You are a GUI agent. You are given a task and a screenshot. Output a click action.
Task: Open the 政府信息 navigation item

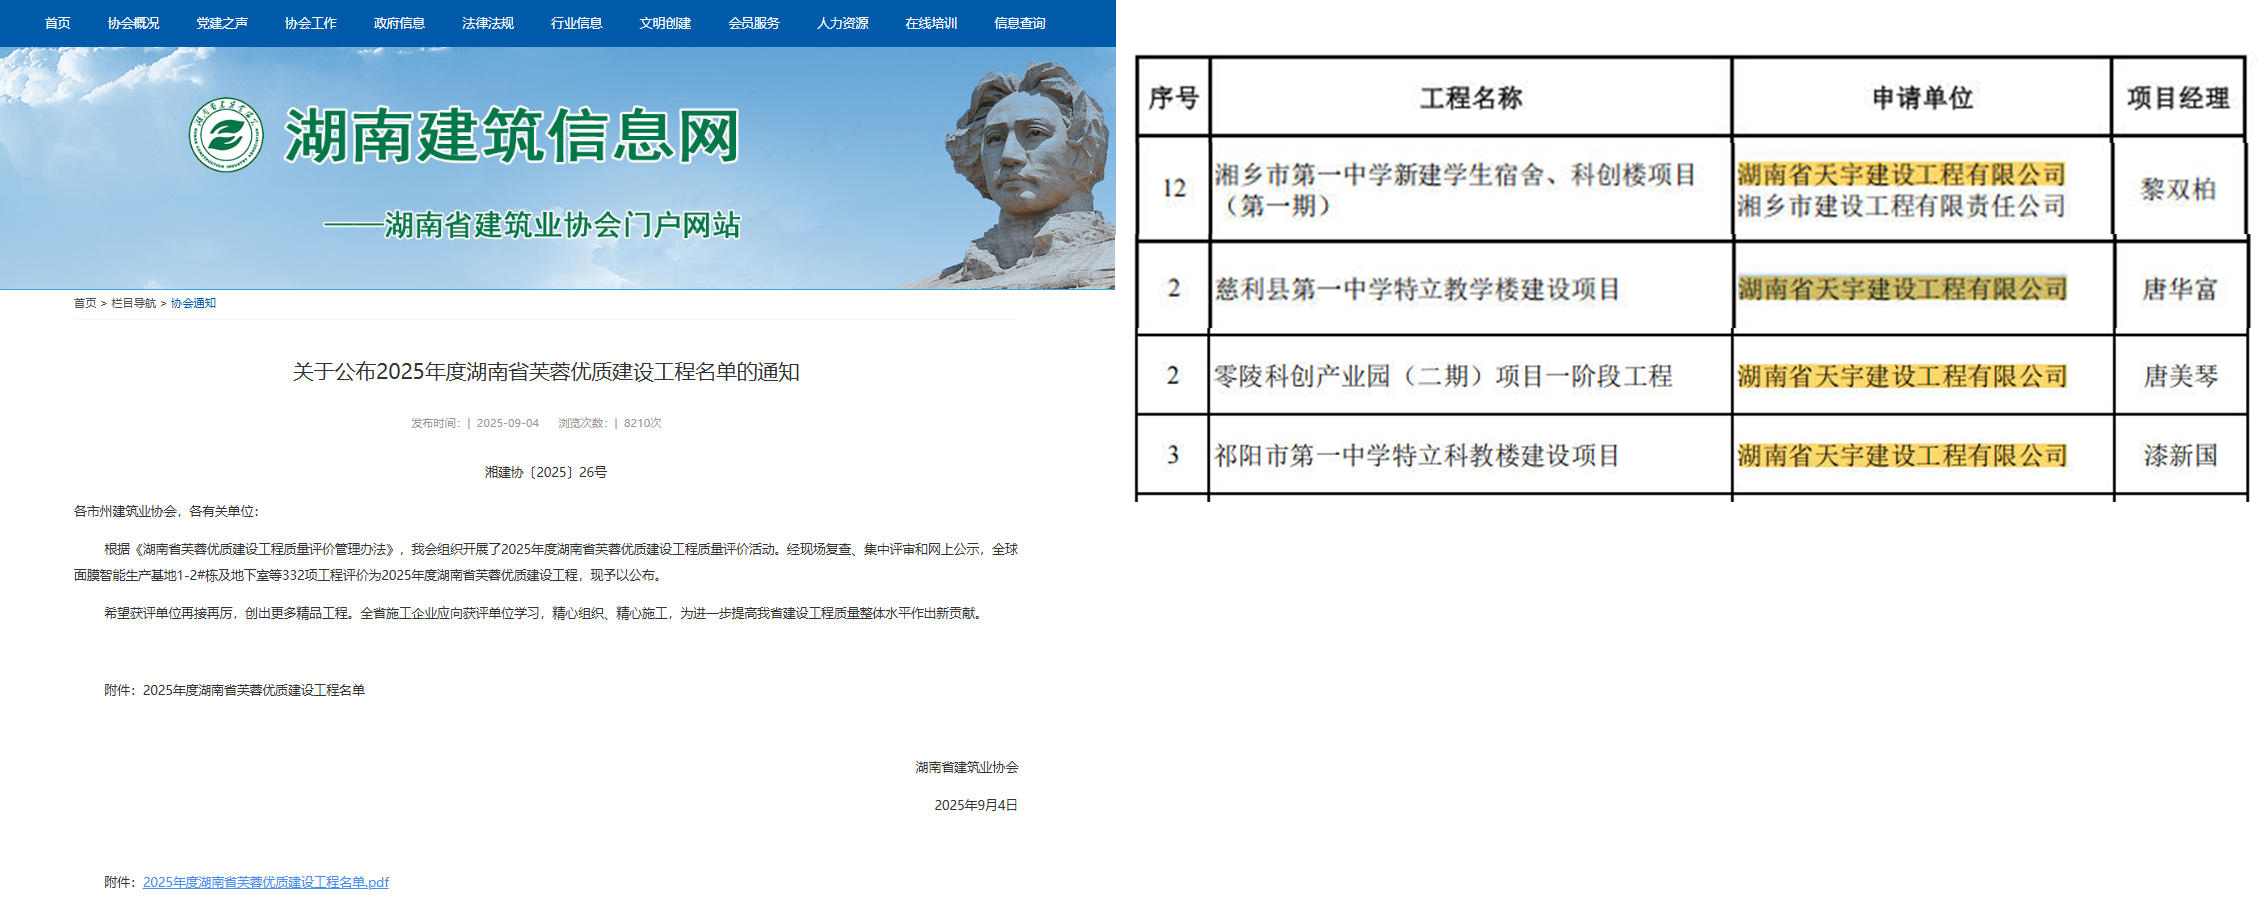pyautogui.click(x=399, y=23)
